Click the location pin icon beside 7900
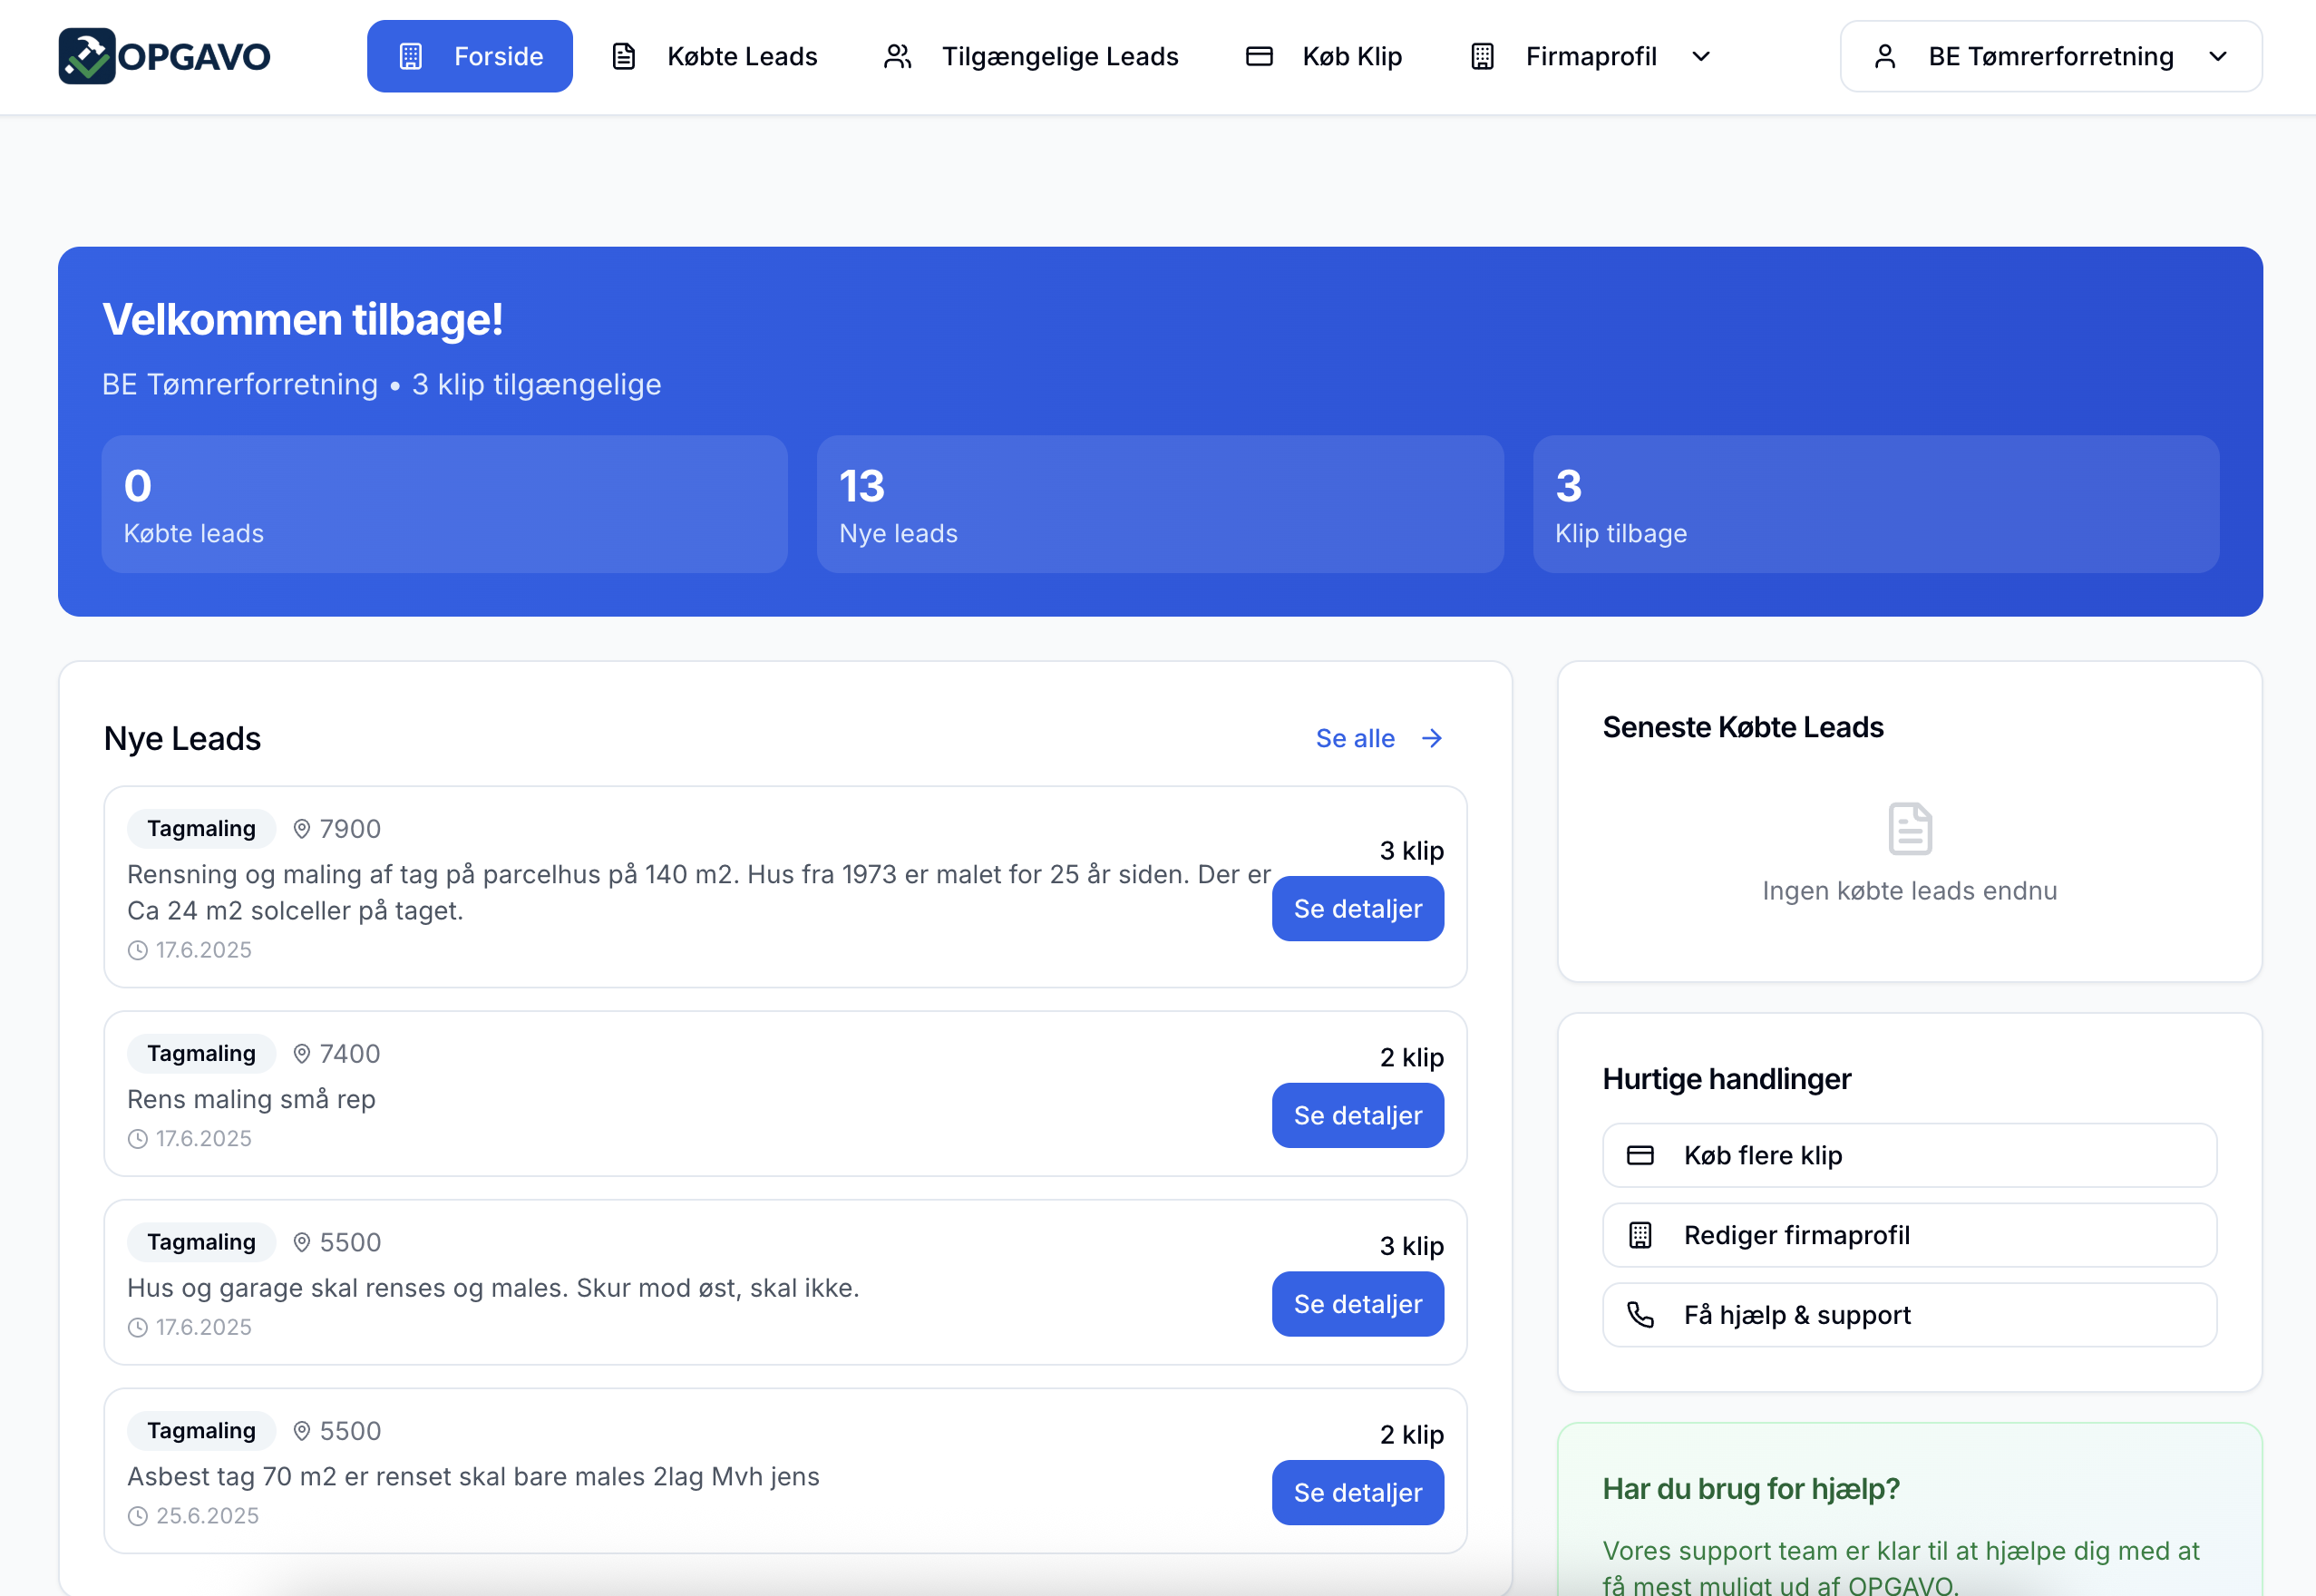Screen dimensions: 2316x1596 coord(301,828)
